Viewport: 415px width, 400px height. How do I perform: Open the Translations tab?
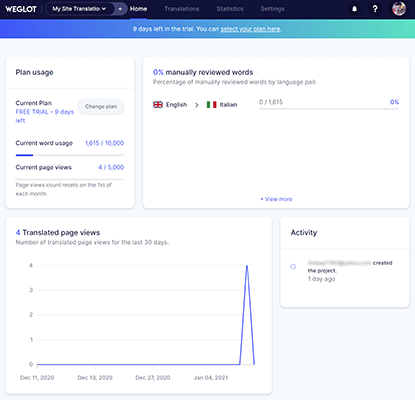(182, 9)
